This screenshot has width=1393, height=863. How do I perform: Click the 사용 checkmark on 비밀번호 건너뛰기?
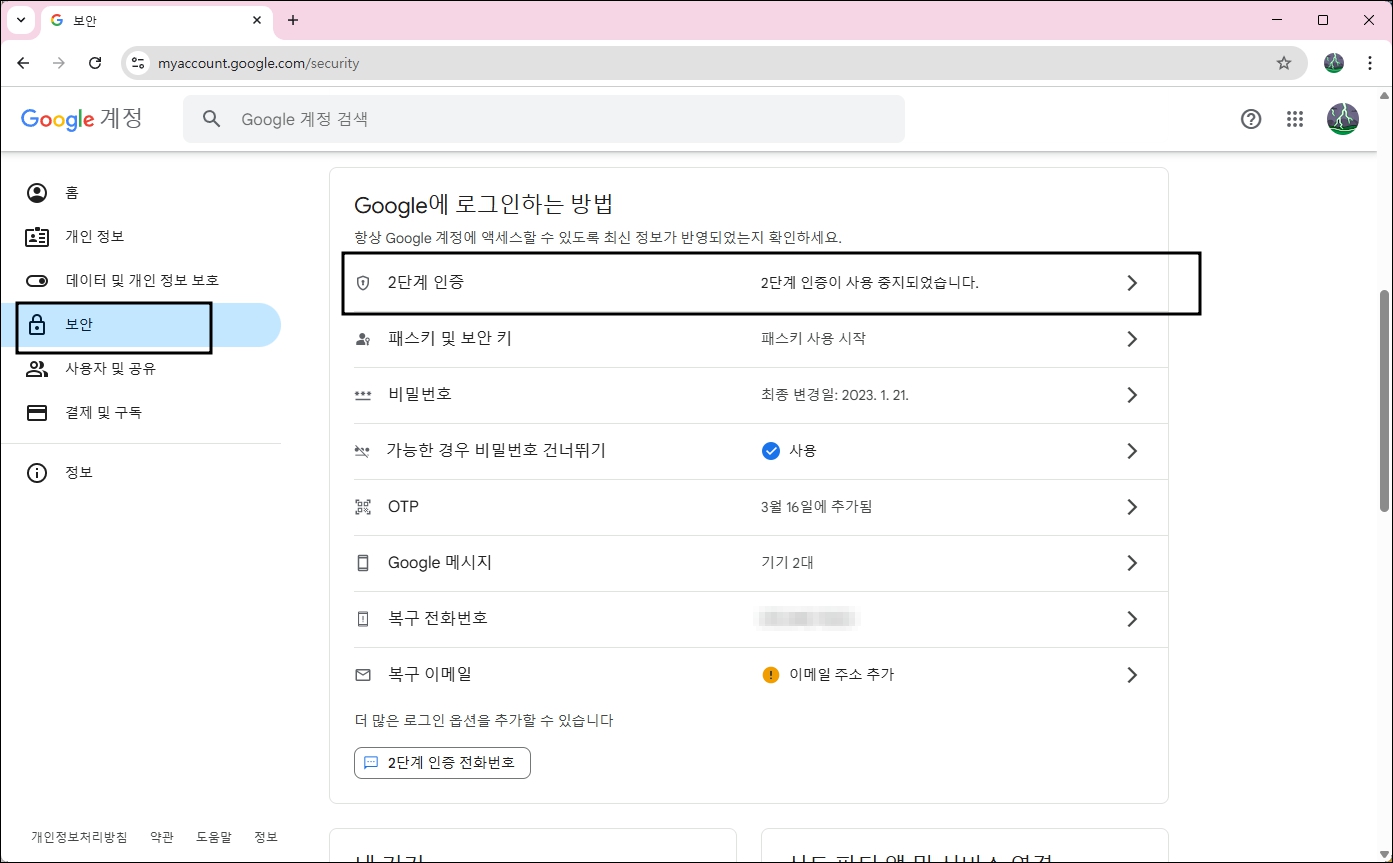[x=770, y=450]
